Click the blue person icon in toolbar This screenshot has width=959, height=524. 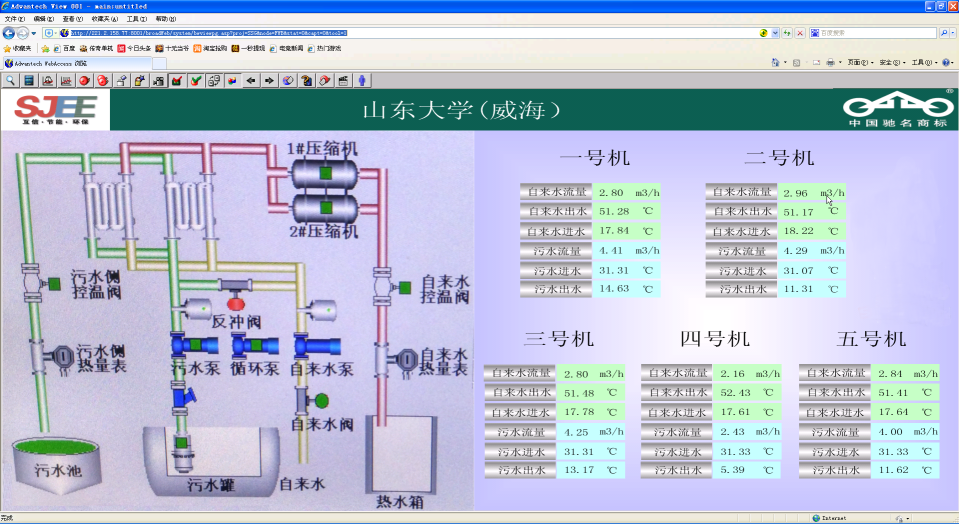tap(361, 80)
